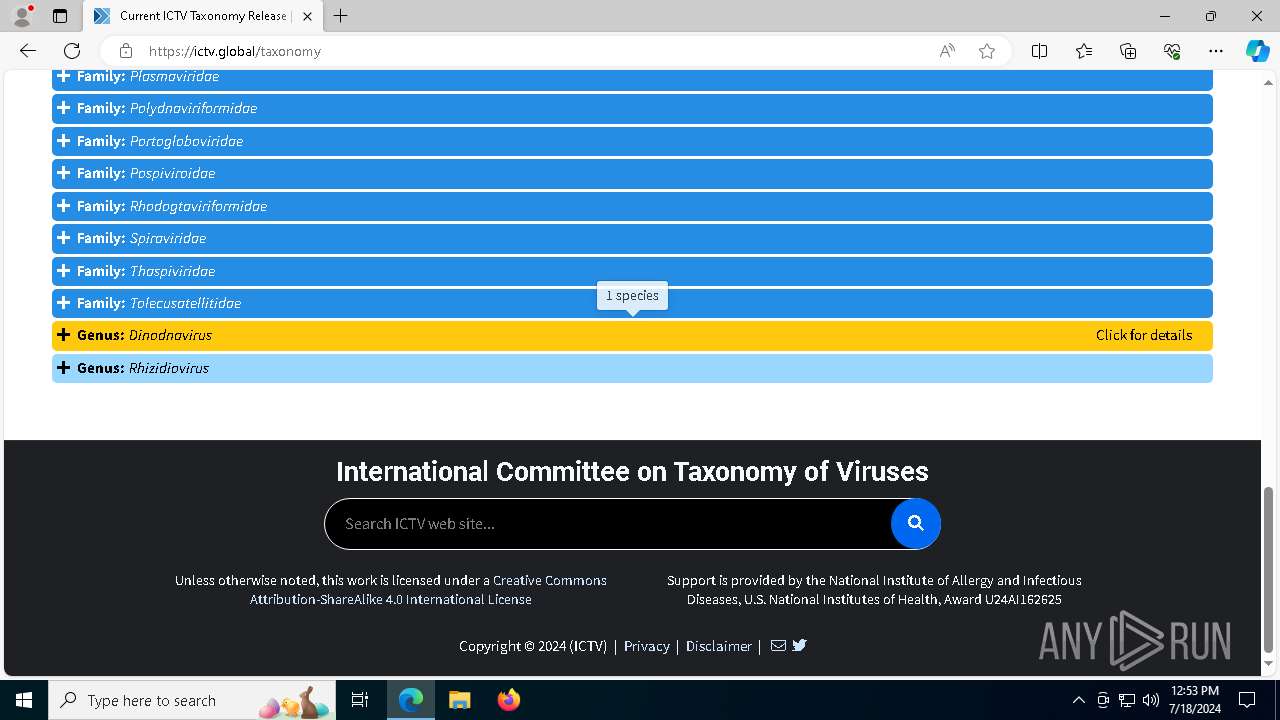The width and height of the screenshot is (1280, 720).
Task: Show hidden system tray icons
Action: [x=1078, y=700]
